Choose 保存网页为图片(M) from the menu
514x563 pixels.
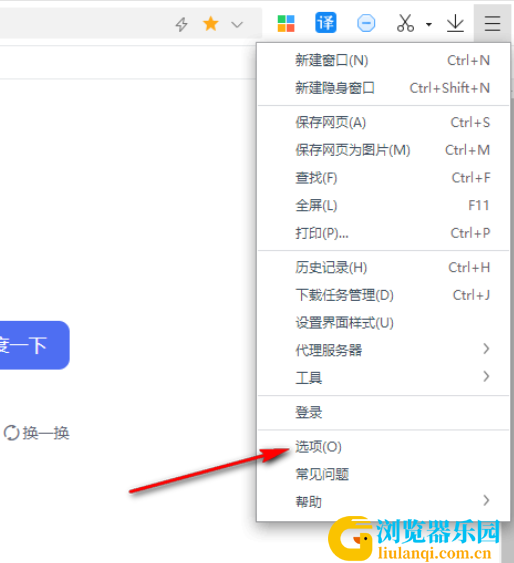(383, 150)
